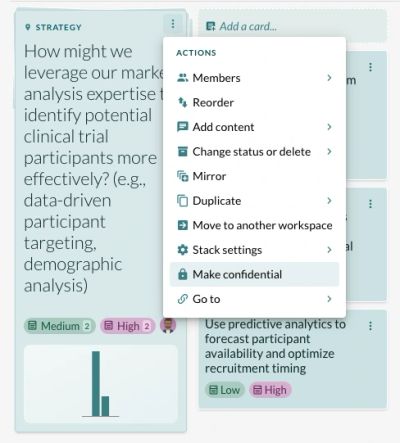Expand the Go to submenu arrow
This screenshot has height=443, width=400.
coord(329,299)
